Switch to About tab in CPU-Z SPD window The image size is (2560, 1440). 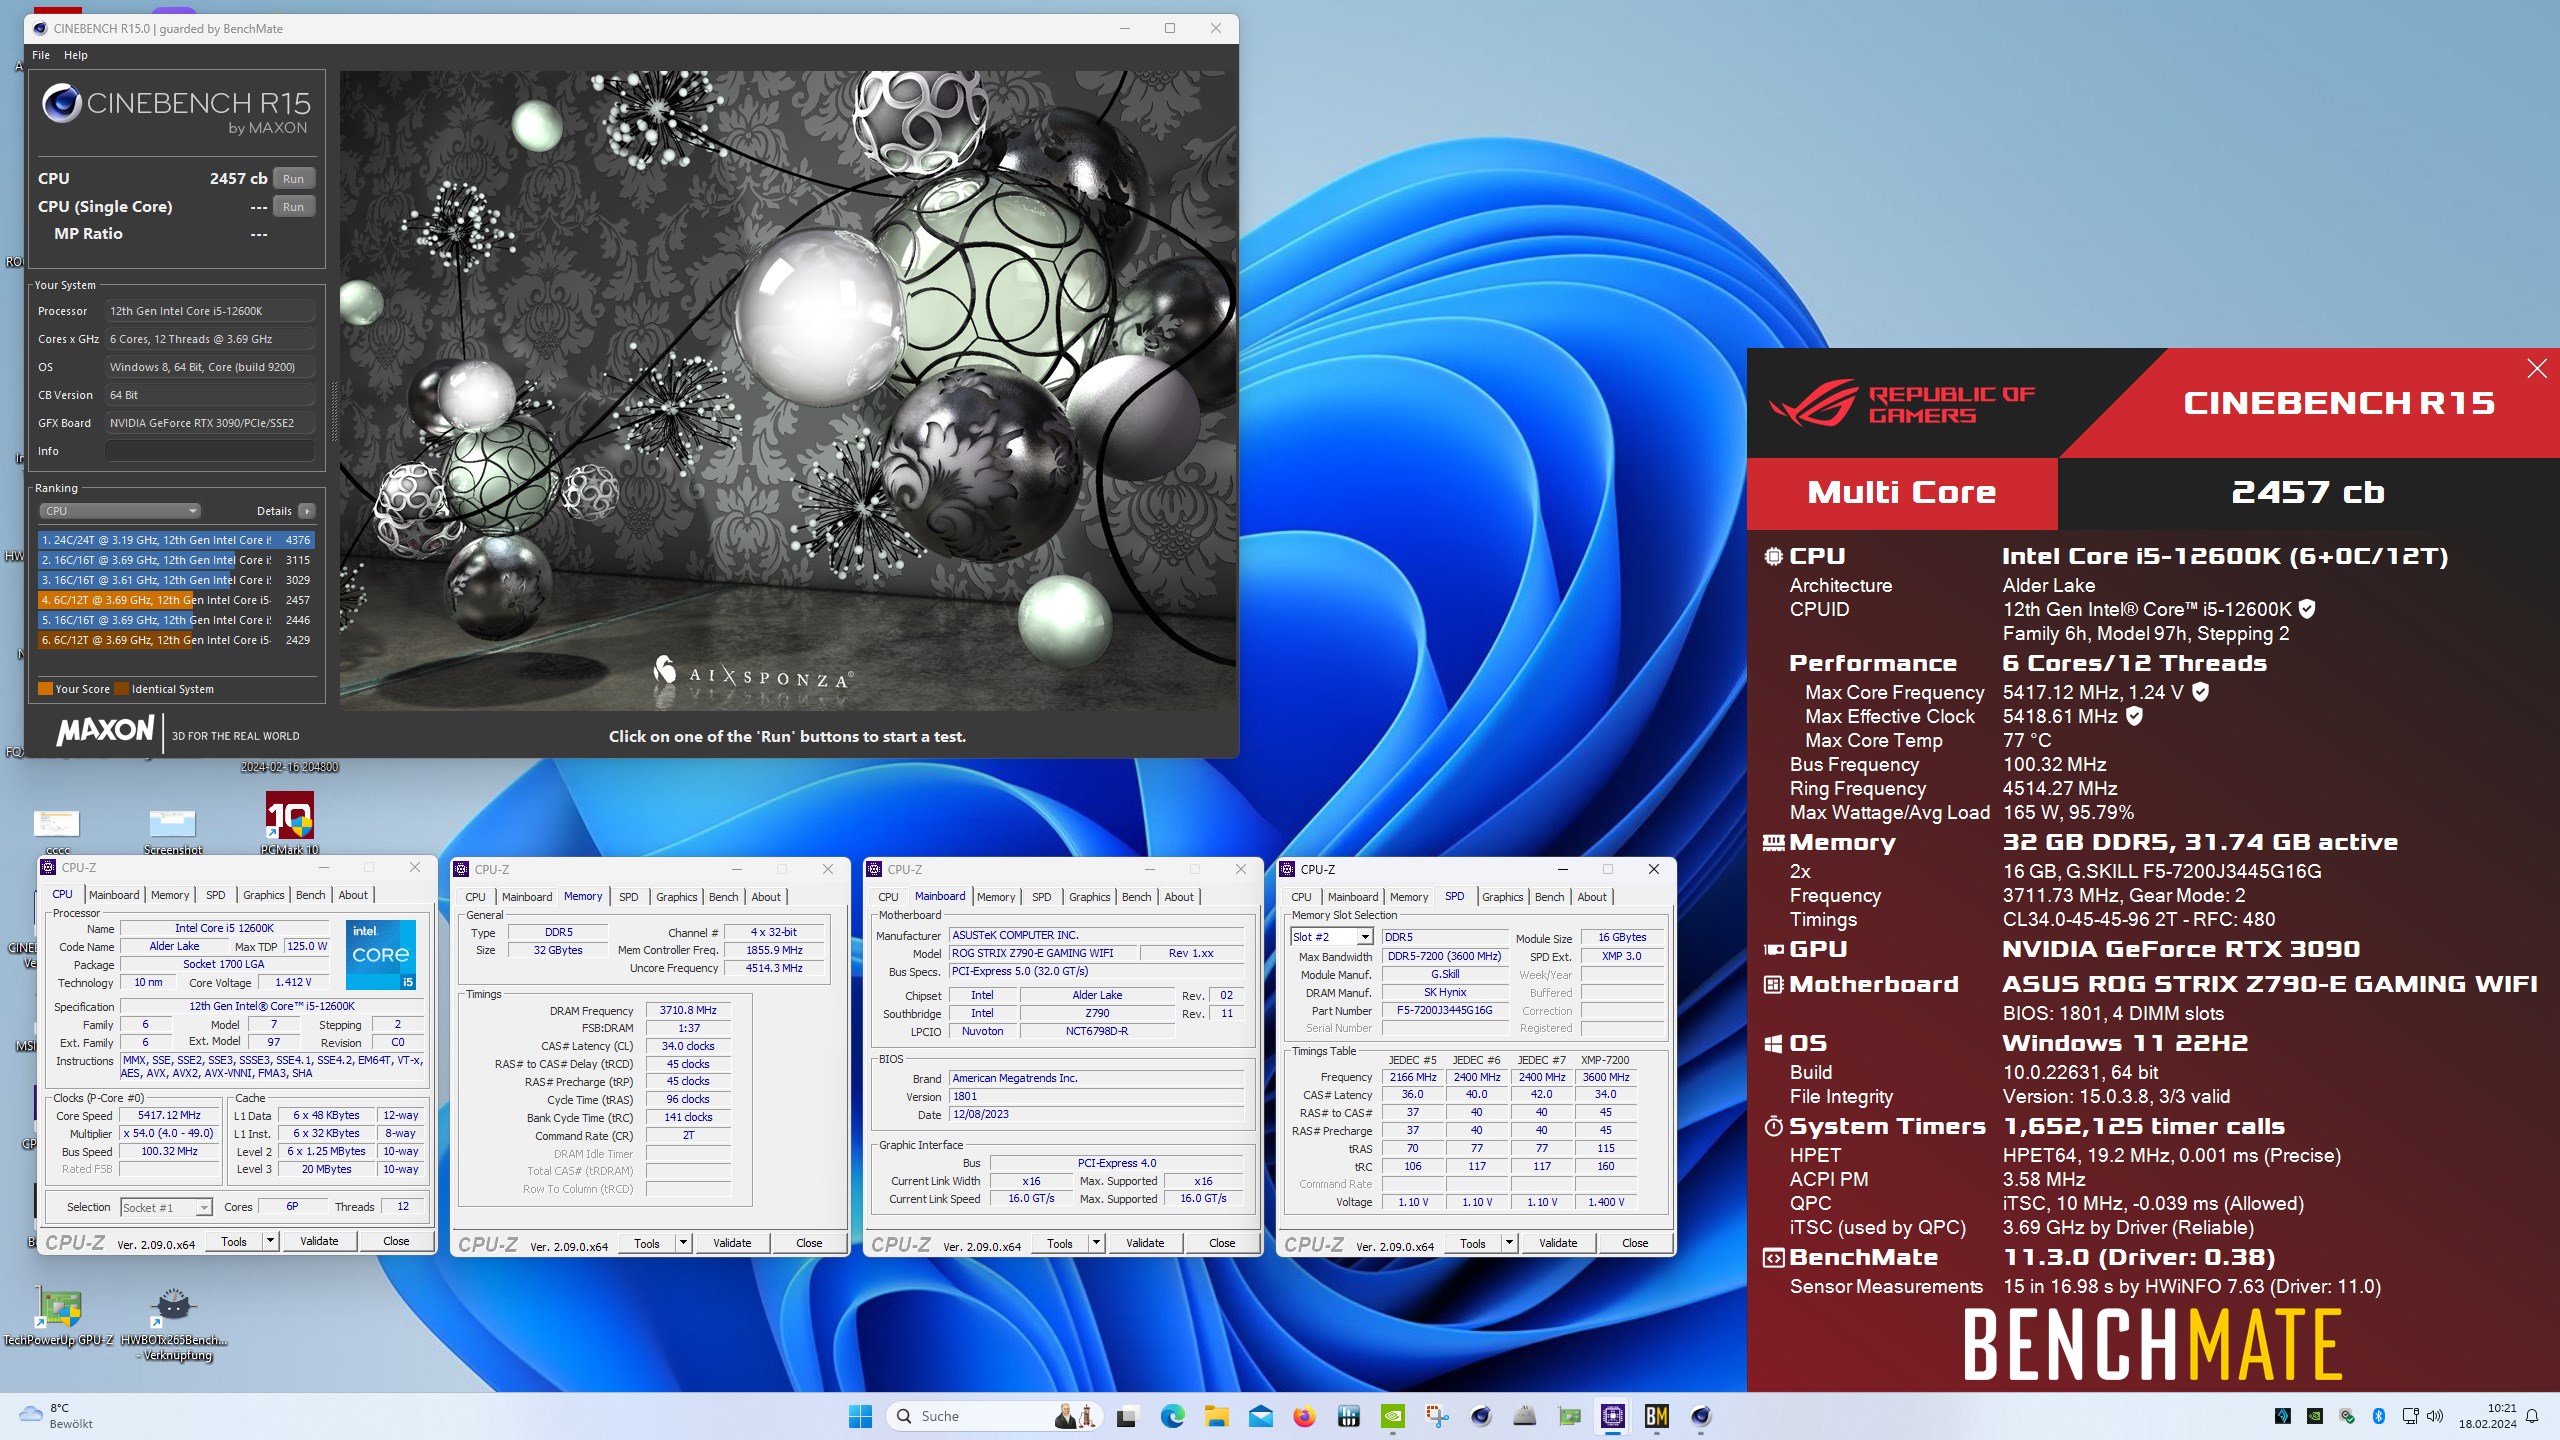click(x=1592, y=897)
